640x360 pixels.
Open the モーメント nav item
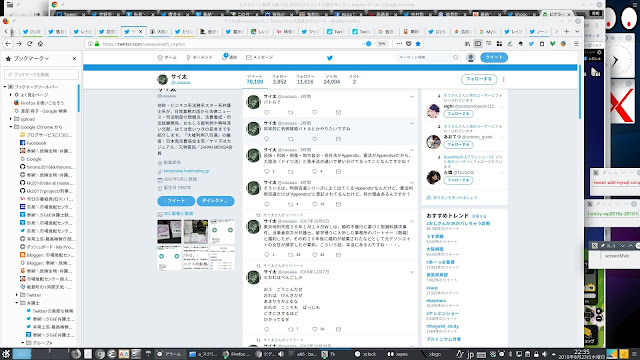pyautogui.click(x=199, y=58)
